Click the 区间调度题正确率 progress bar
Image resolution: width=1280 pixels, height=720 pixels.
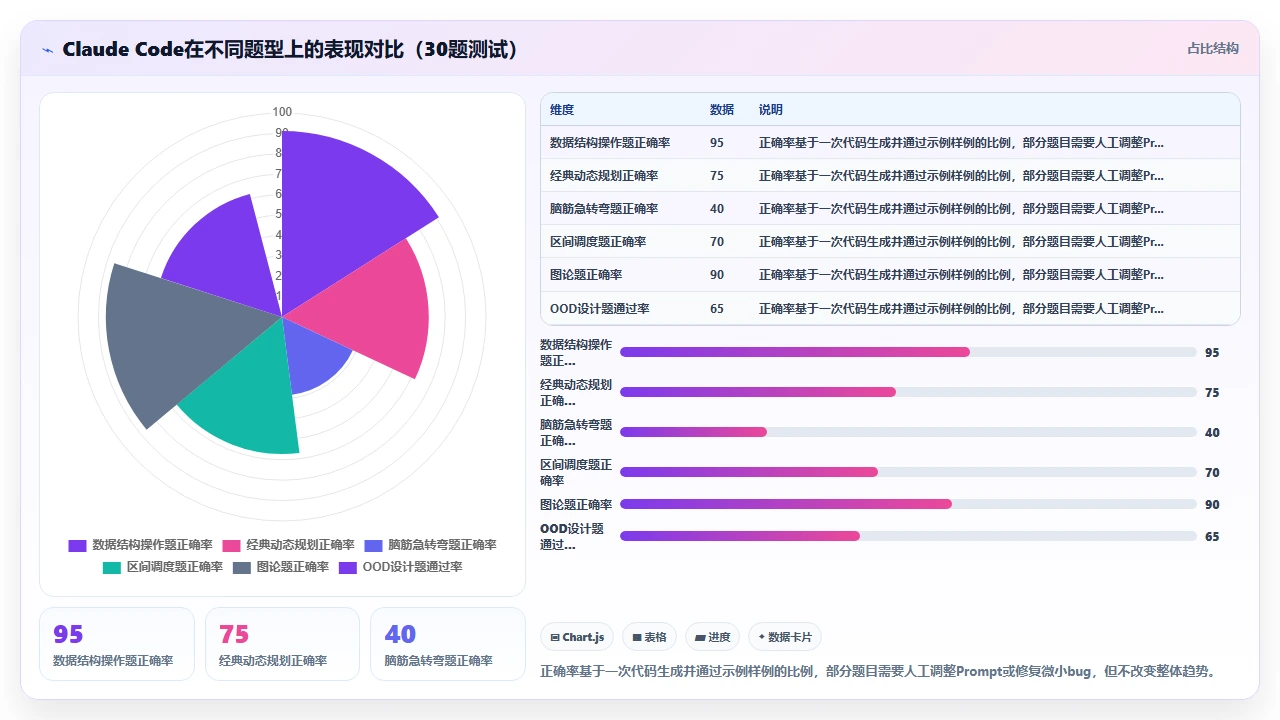(908, 472)
